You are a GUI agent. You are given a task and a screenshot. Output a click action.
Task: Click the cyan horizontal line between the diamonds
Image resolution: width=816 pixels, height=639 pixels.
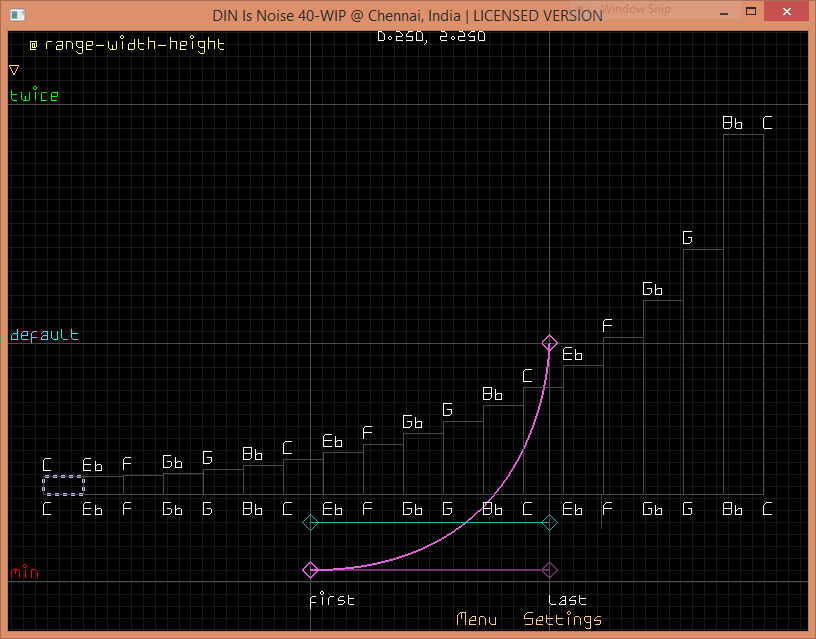point(430,522)
